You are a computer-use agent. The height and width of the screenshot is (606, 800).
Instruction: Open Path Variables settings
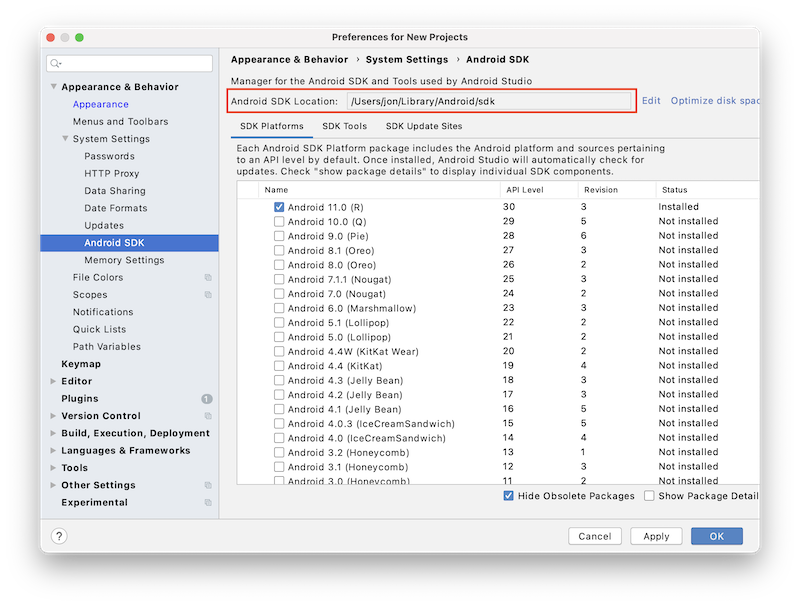point(107,346)
